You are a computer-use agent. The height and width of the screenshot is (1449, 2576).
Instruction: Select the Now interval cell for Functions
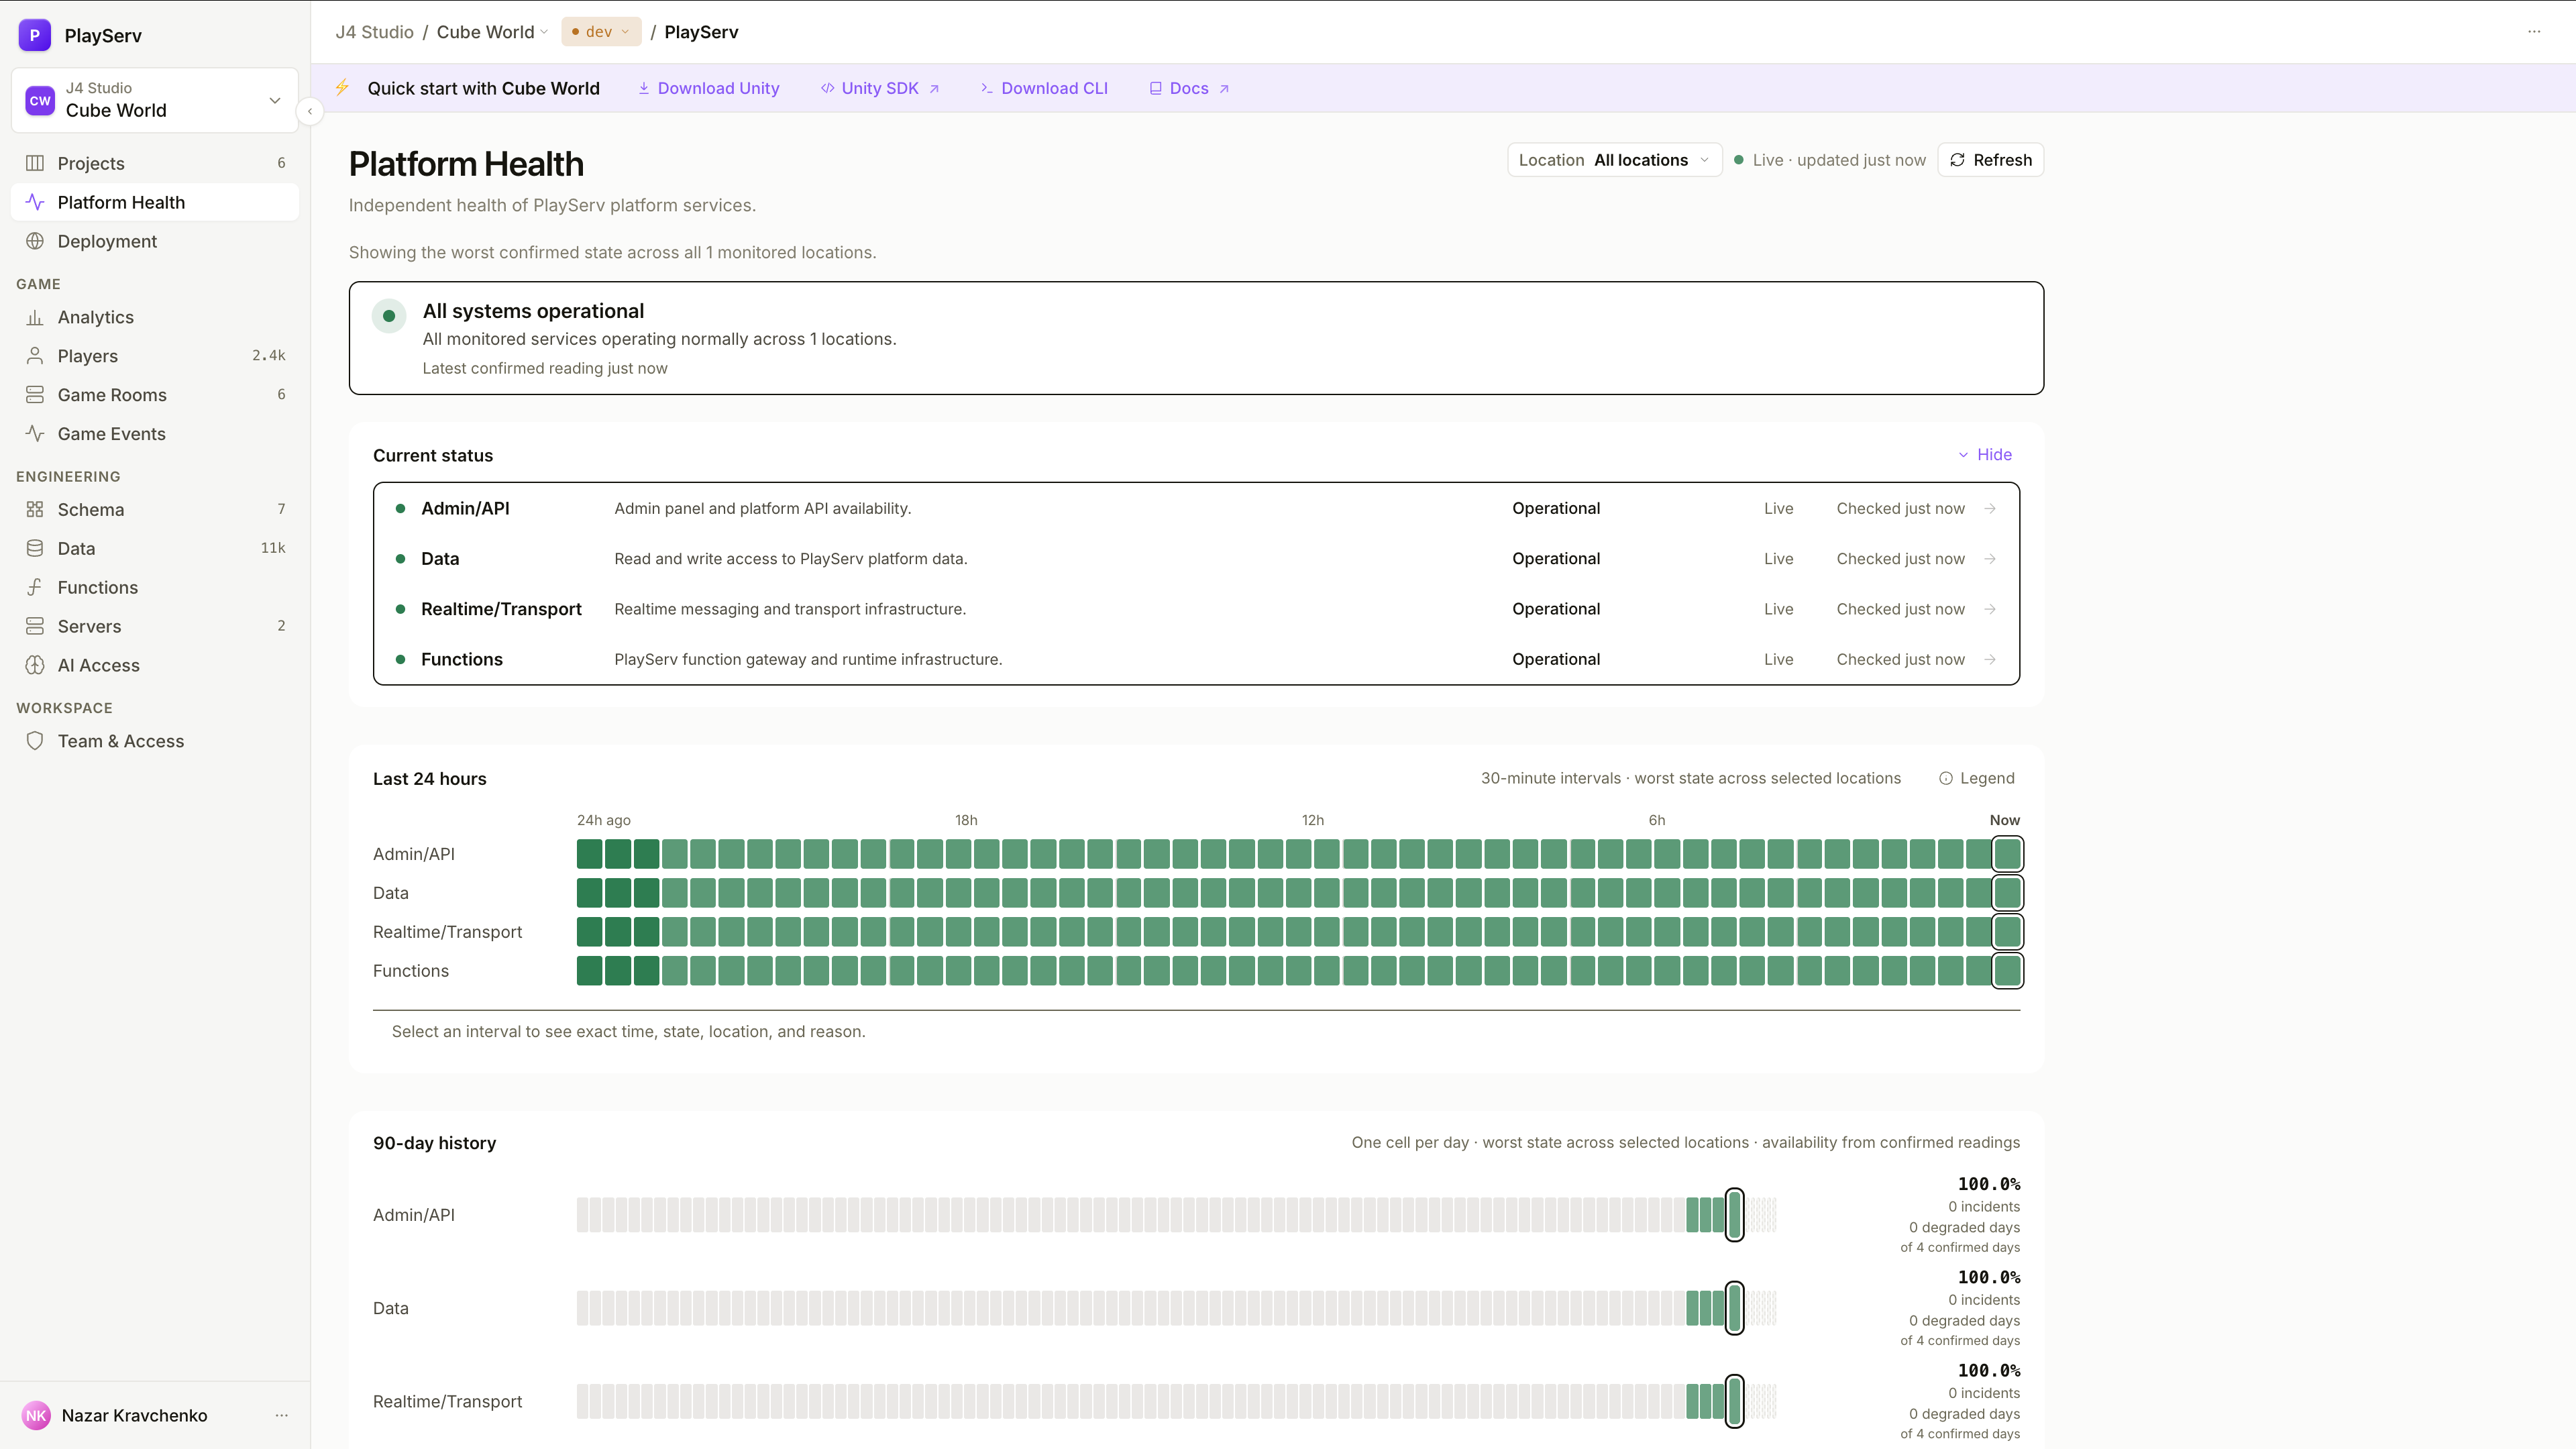click(2007, 971)
